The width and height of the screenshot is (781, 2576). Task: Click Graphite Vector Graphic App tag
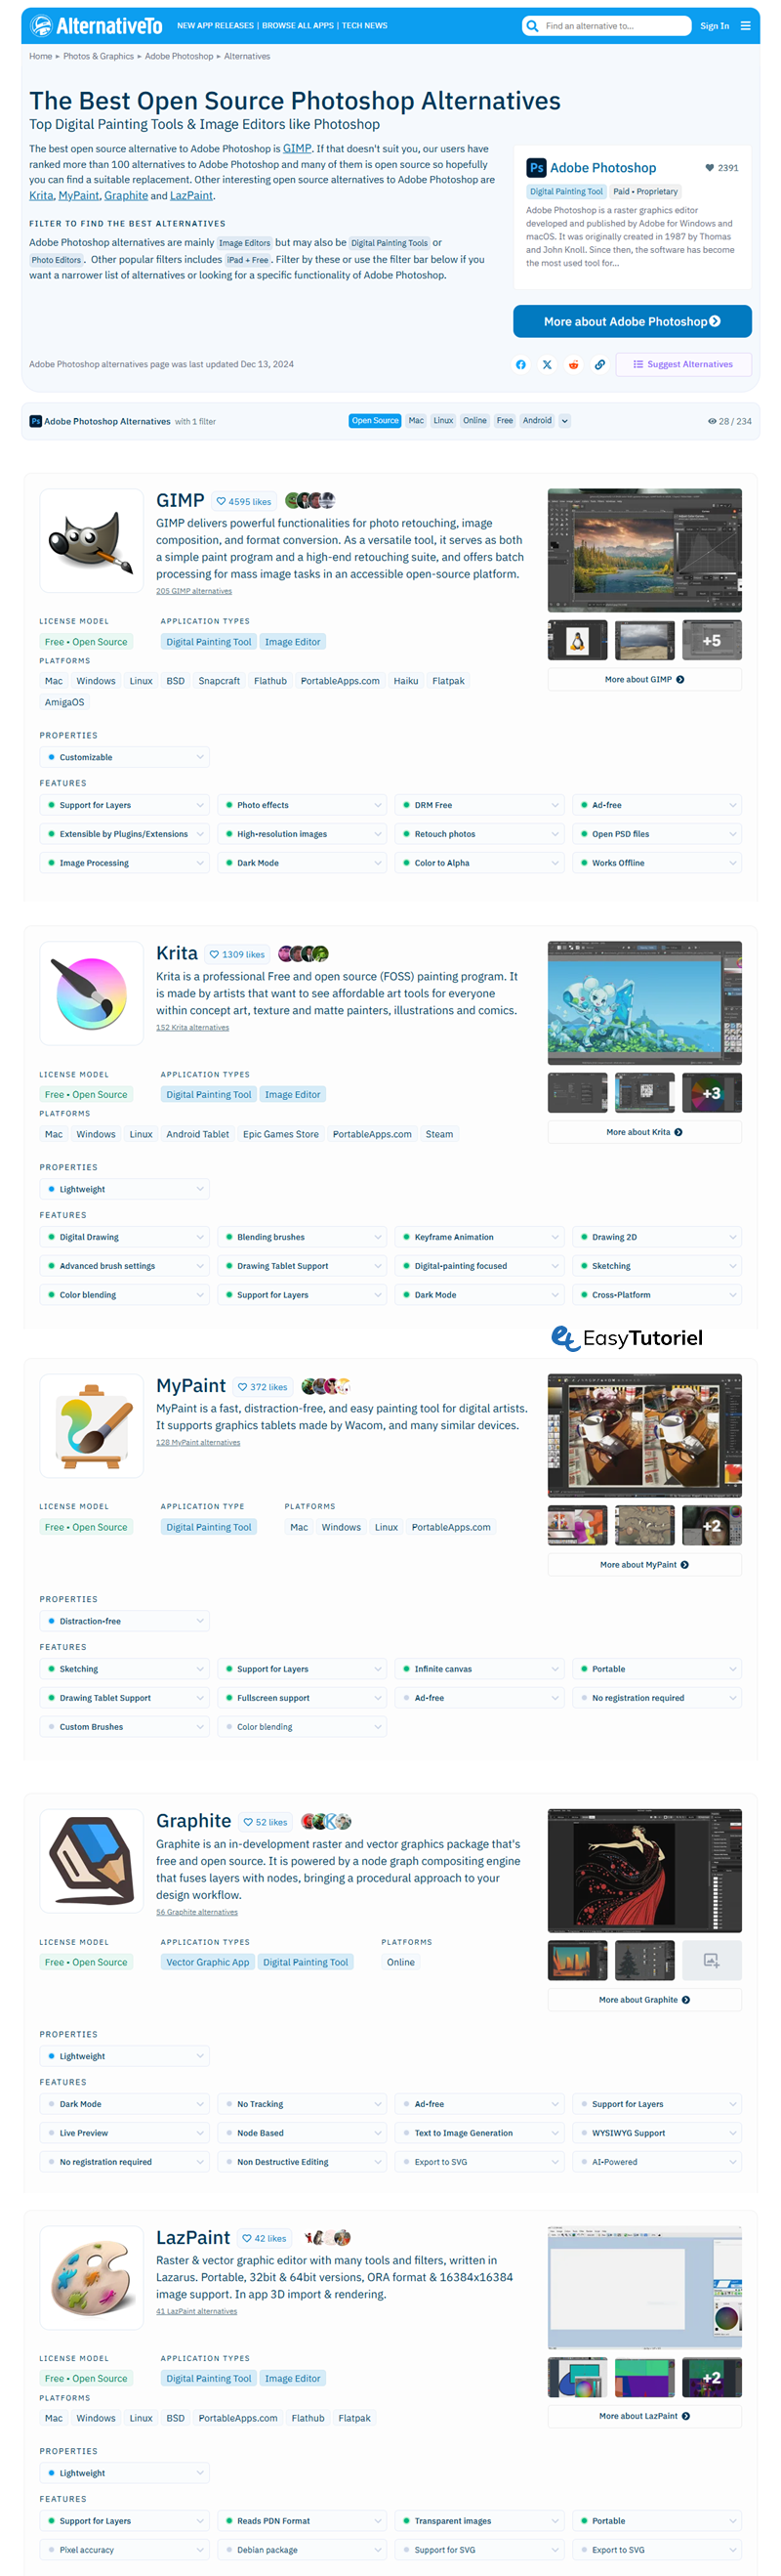tap(207, 1962)
